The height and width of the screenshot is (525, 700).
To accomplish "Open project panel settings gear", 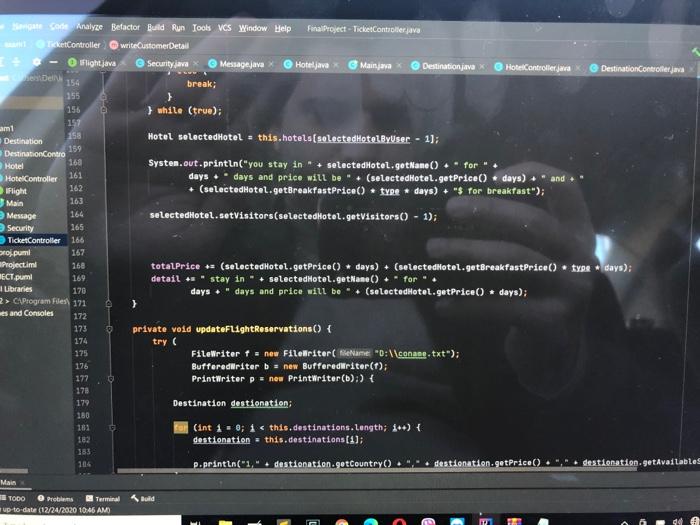I will pos(37,62).
